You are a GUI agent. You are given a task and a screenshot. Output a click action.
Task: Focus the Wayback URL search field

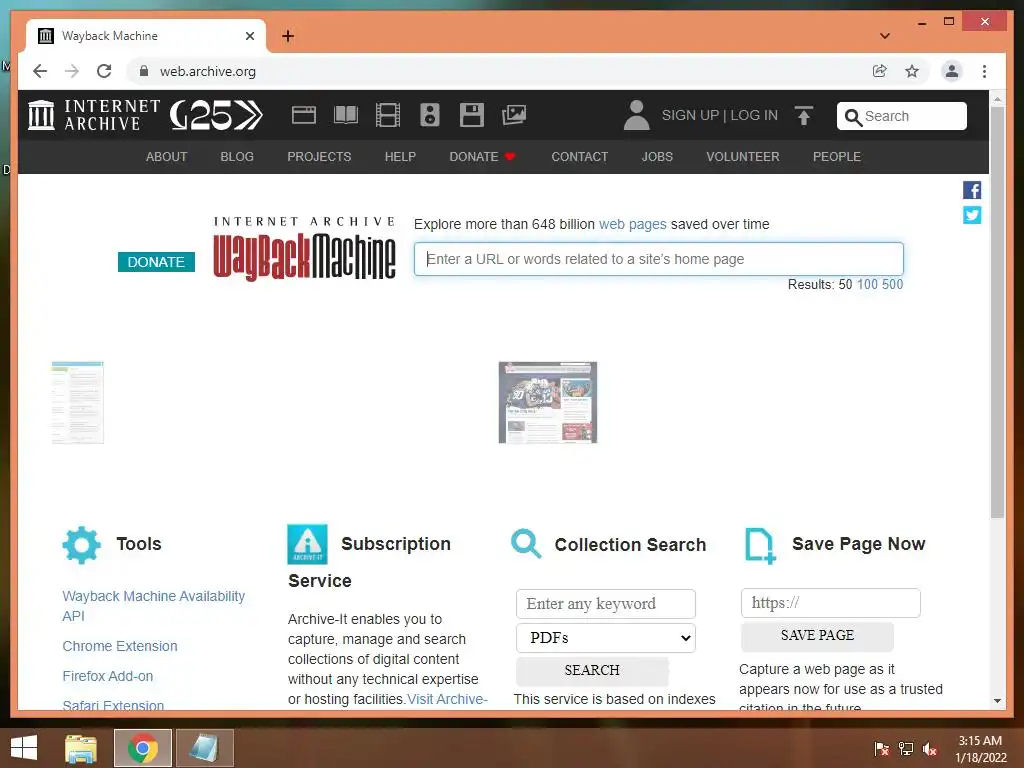click(658, 259)
